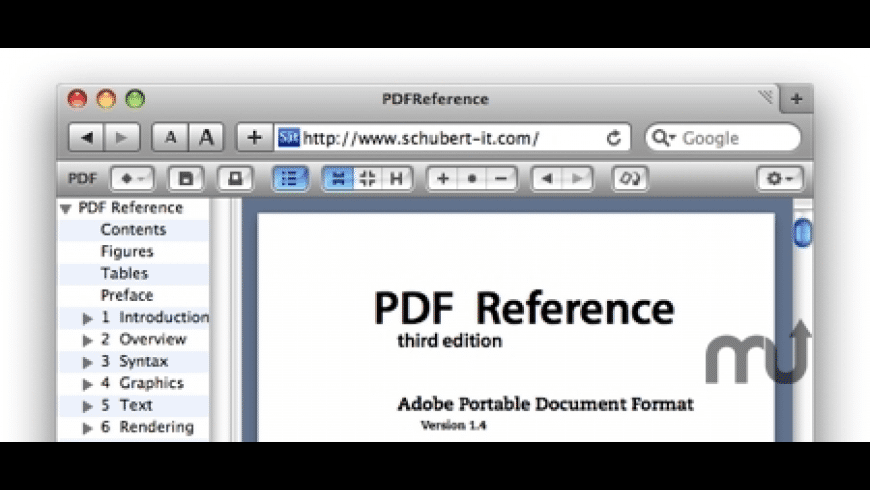Open Contents in the outline
The height and width of the screenshot is (490, 870).
133,230
